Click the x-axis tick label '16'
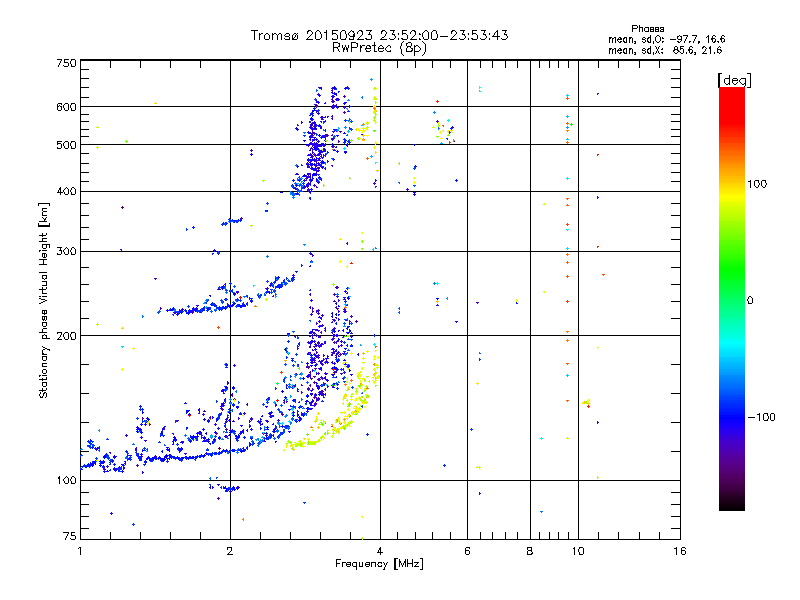 (x=680, y=551)
